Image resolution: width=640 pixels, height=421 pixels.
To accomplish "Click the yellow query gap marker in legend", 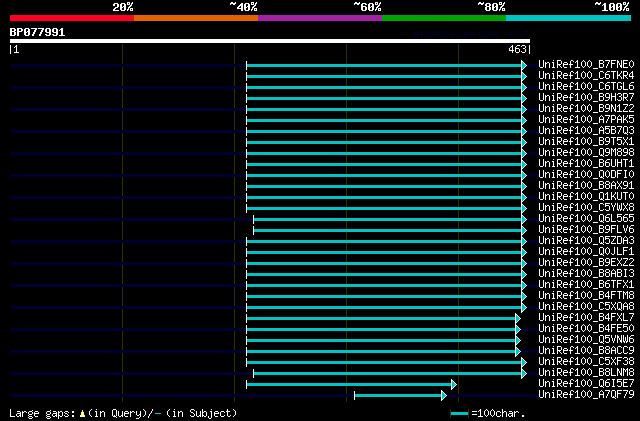I will pos(82,414).
